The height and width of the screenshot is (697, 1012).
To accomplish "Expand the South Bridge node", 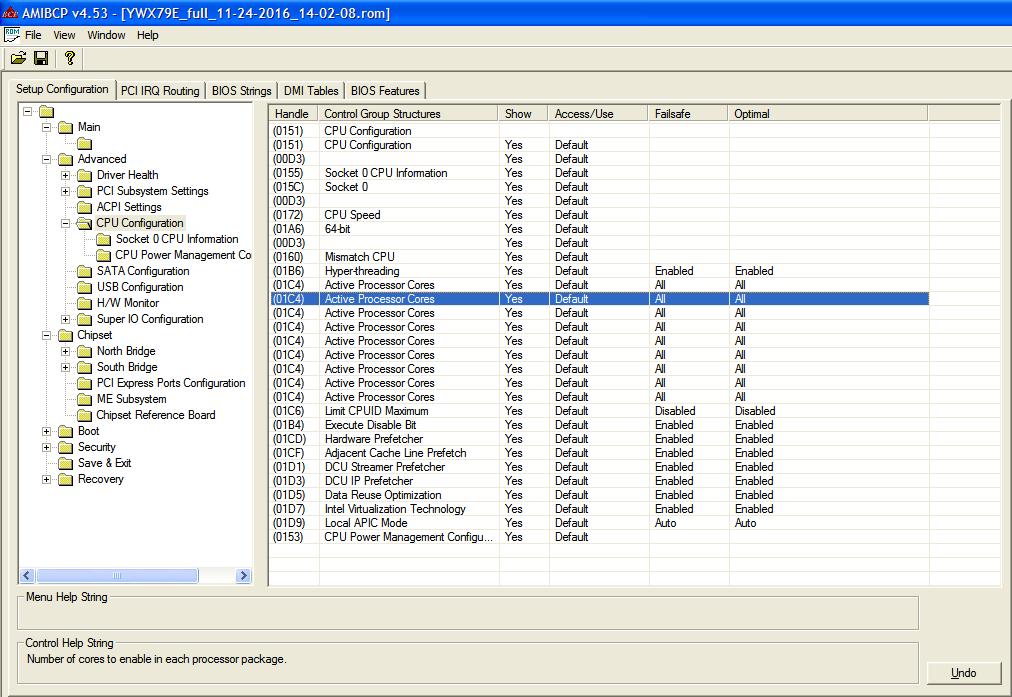I will tap(65, 367).
